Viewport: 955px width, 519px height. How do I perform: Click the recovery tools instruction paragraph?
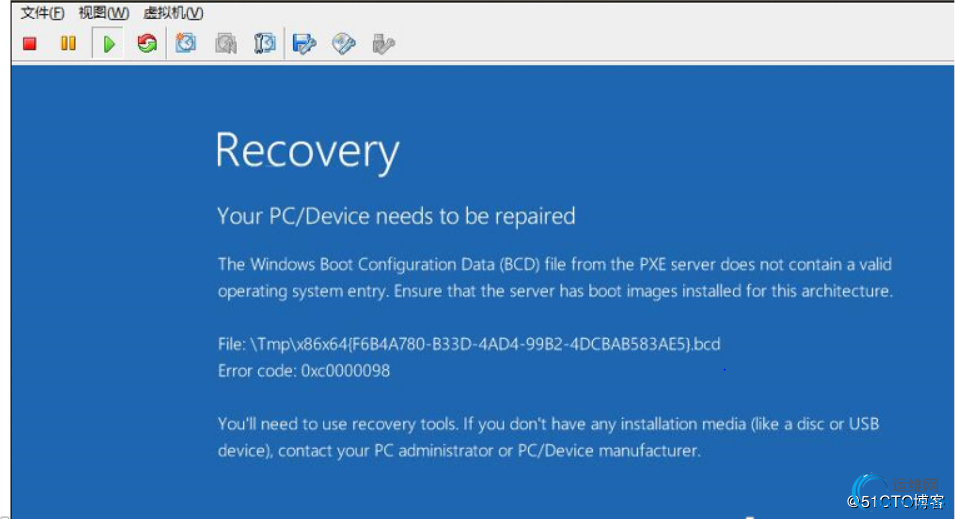548,437
